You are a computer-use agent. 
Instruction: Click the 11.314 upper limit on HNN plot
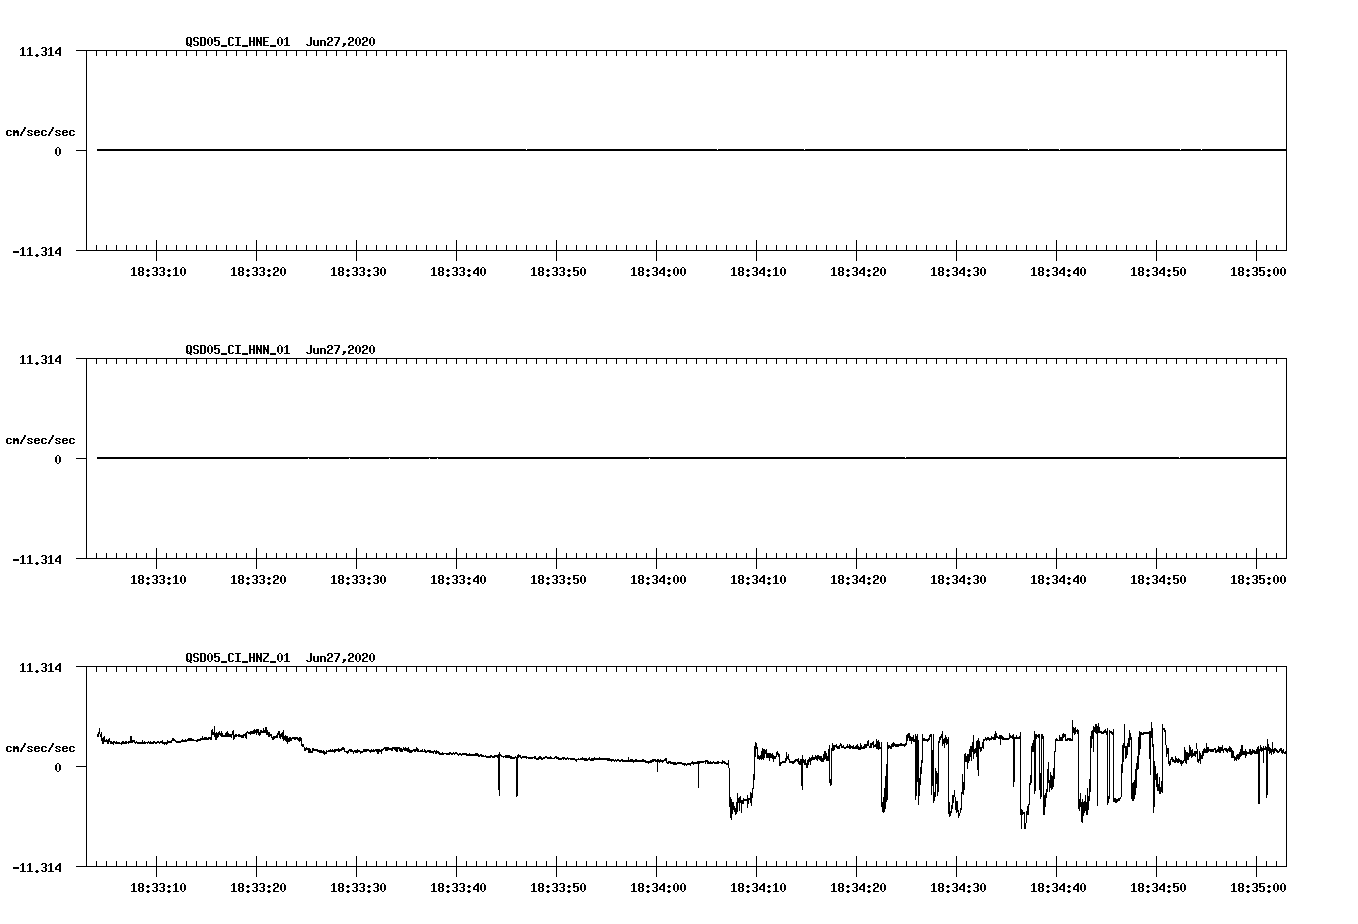40,360
